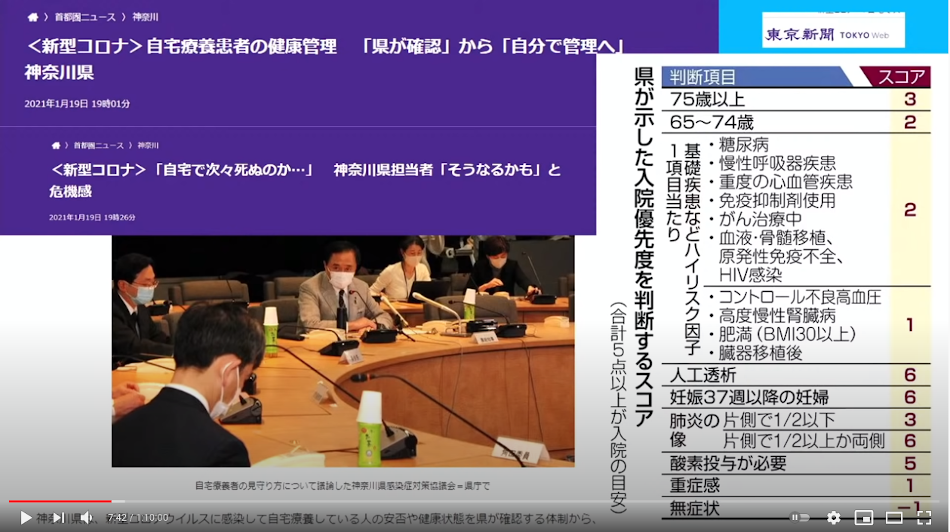Toggle the autoplay switch
950x532 pixels.
[800, 517]
